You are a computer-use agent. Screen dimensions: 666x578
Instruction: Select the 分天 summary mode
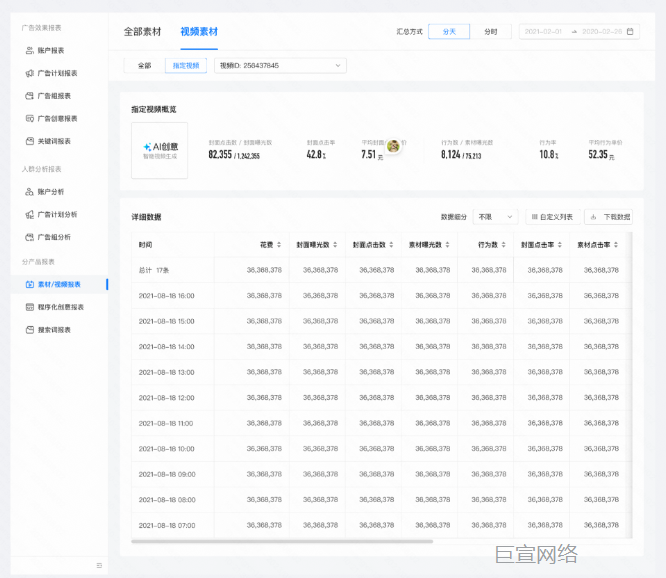pos(449,32)
